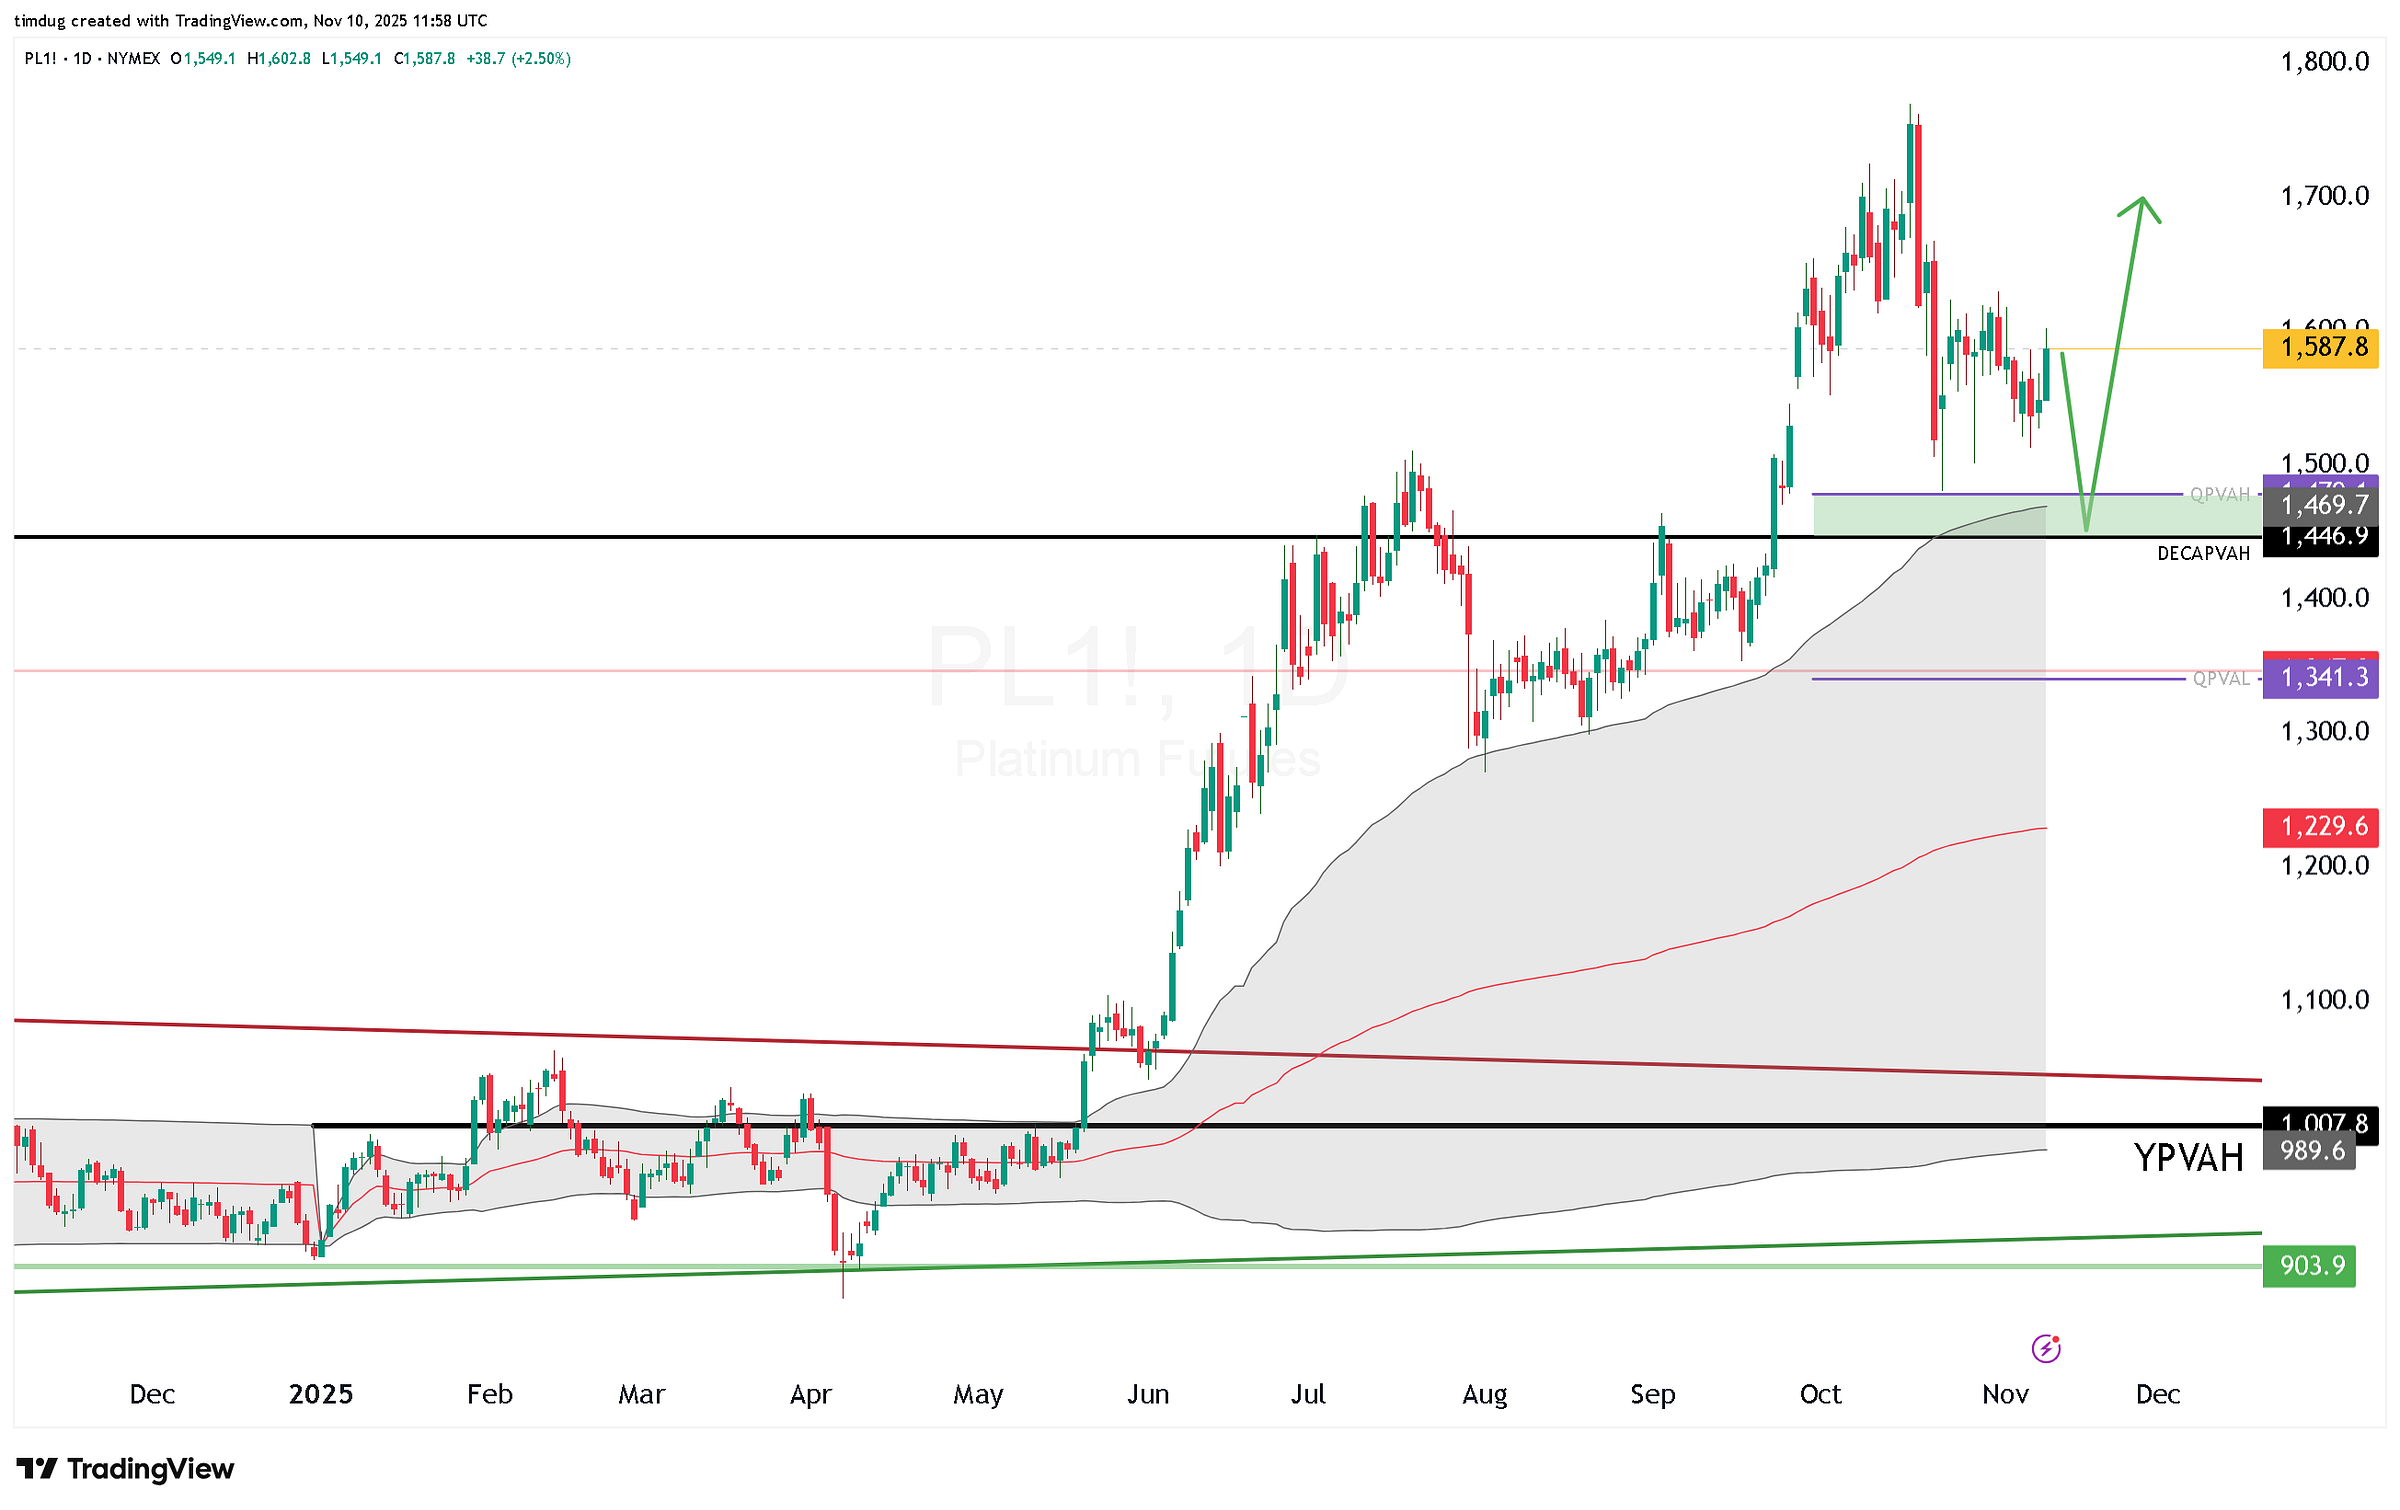Click the 2025 label on time axis
Image resolution: width=2400 pixels, height=1510 pixels.
click(x=321, y=1394)
